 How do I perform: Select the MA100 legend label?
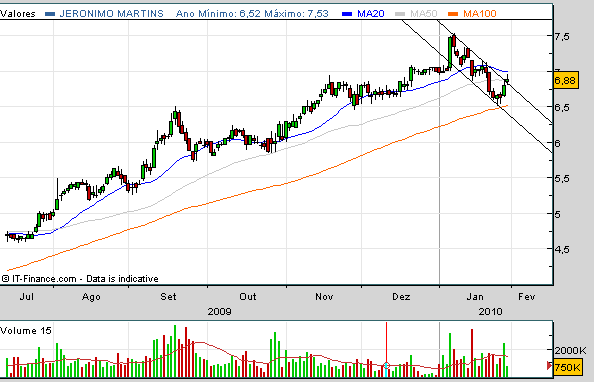[x=480, y=14]
